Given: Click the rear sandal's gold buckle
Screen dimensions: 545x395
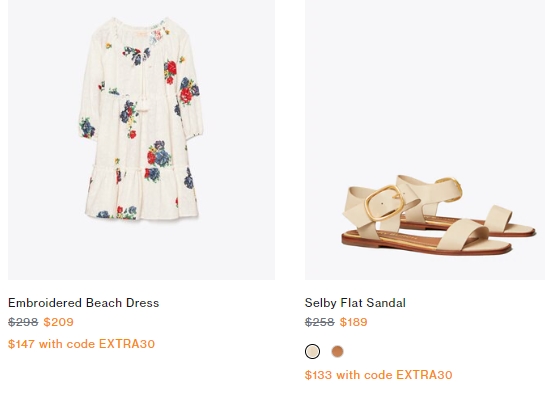Looking at the screenshot, I should point(450,188).
